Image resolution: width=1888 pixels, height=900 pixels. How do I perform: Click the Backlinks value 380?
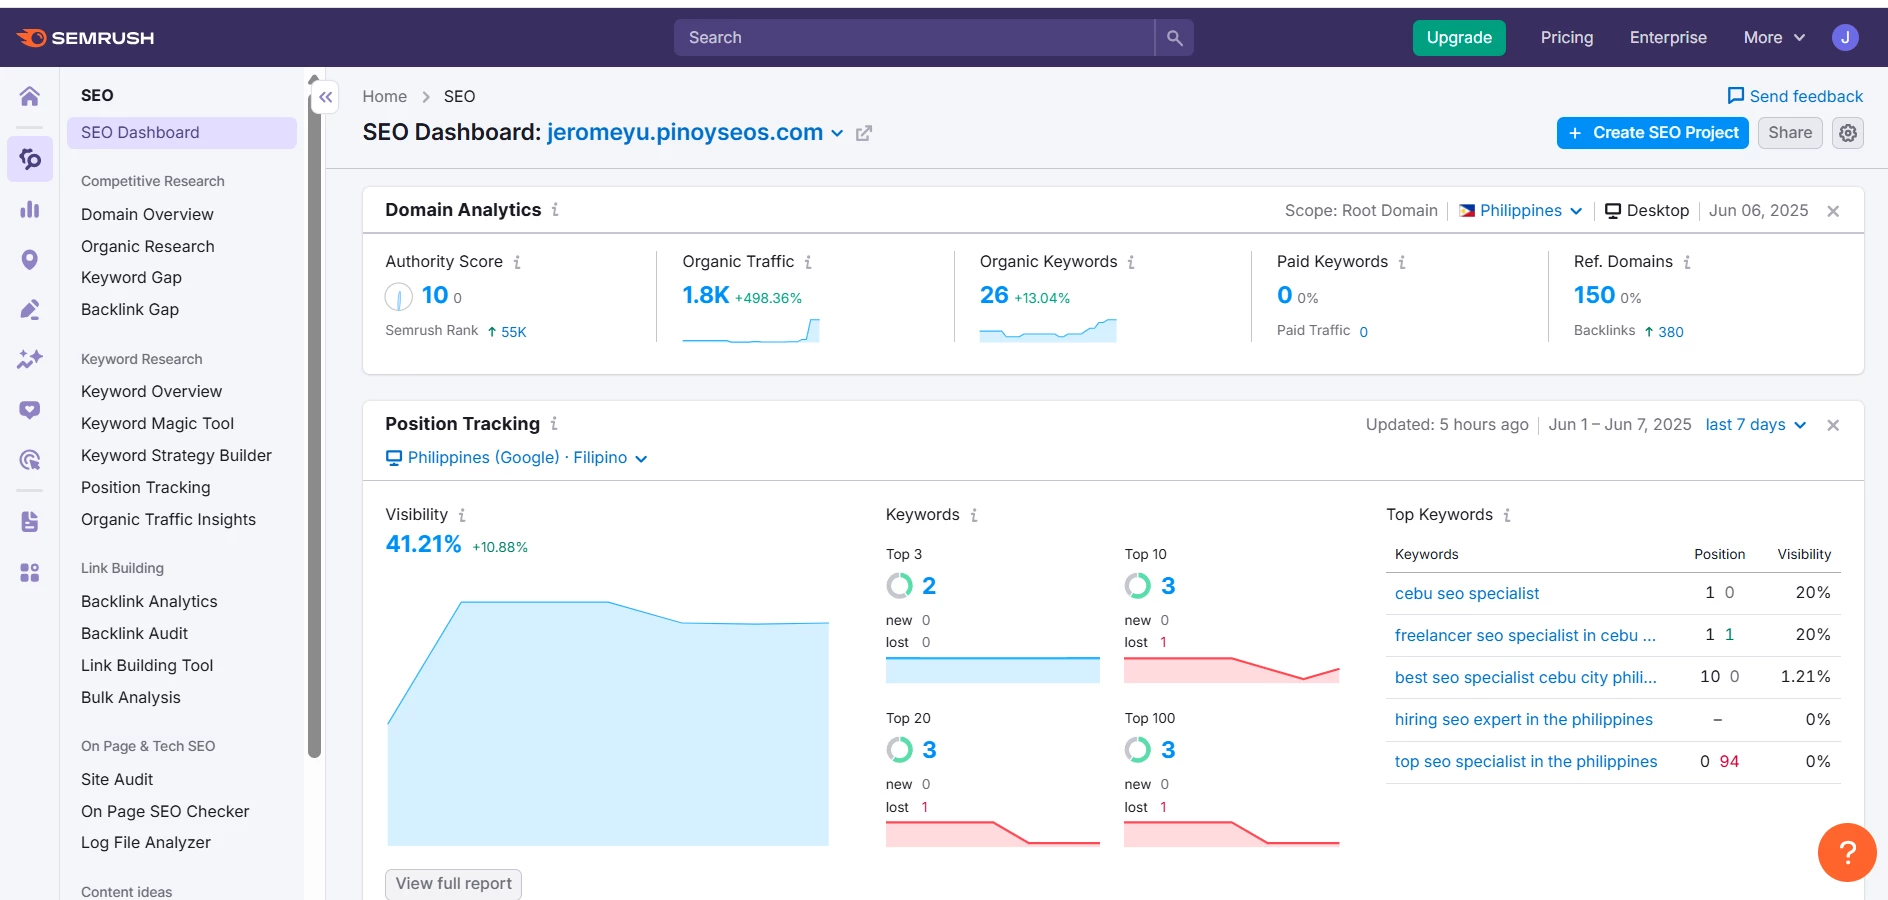1670,332
